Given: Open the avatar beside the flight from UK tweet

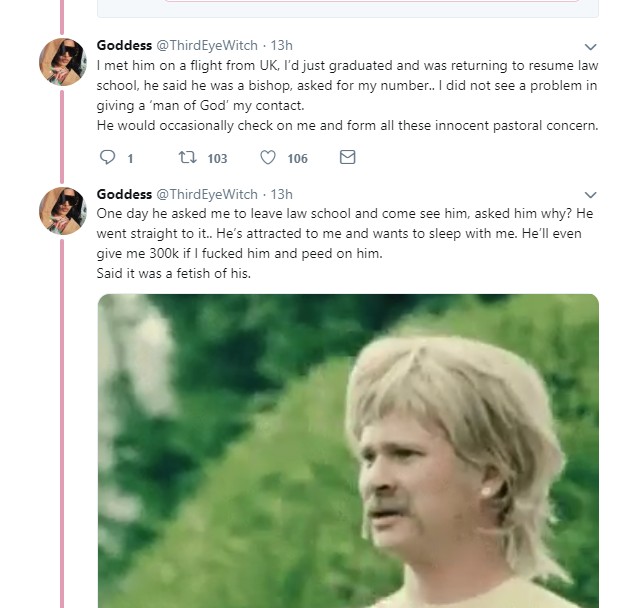Looking at the screenshot, I should click(62, 62).
